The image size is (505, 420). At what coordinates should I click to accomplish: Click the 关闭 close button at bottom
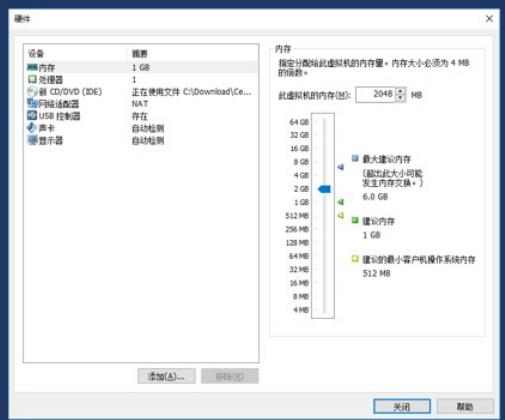point(402,406)
